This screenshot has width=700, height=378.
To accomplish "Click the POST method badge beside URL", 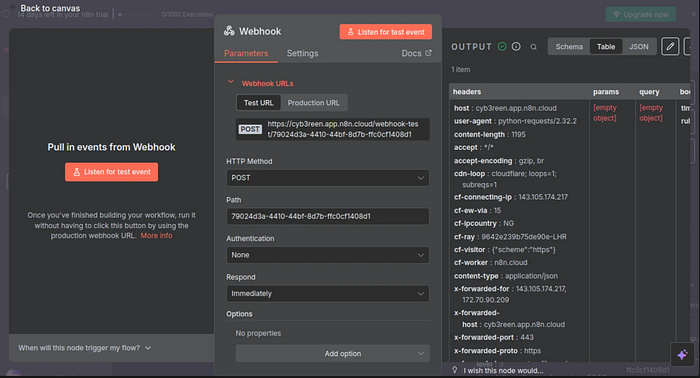I will tap(250, 129).
